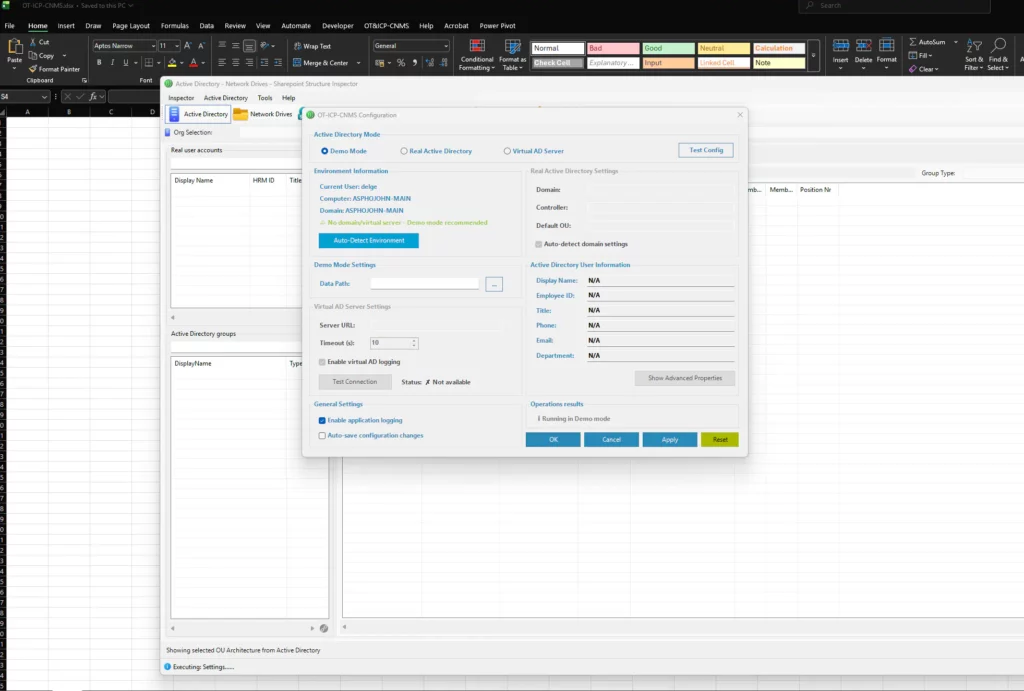The image size is (1024, 691).
Task: Click the AutoSum sigma icon
Action: coord(913,42)
